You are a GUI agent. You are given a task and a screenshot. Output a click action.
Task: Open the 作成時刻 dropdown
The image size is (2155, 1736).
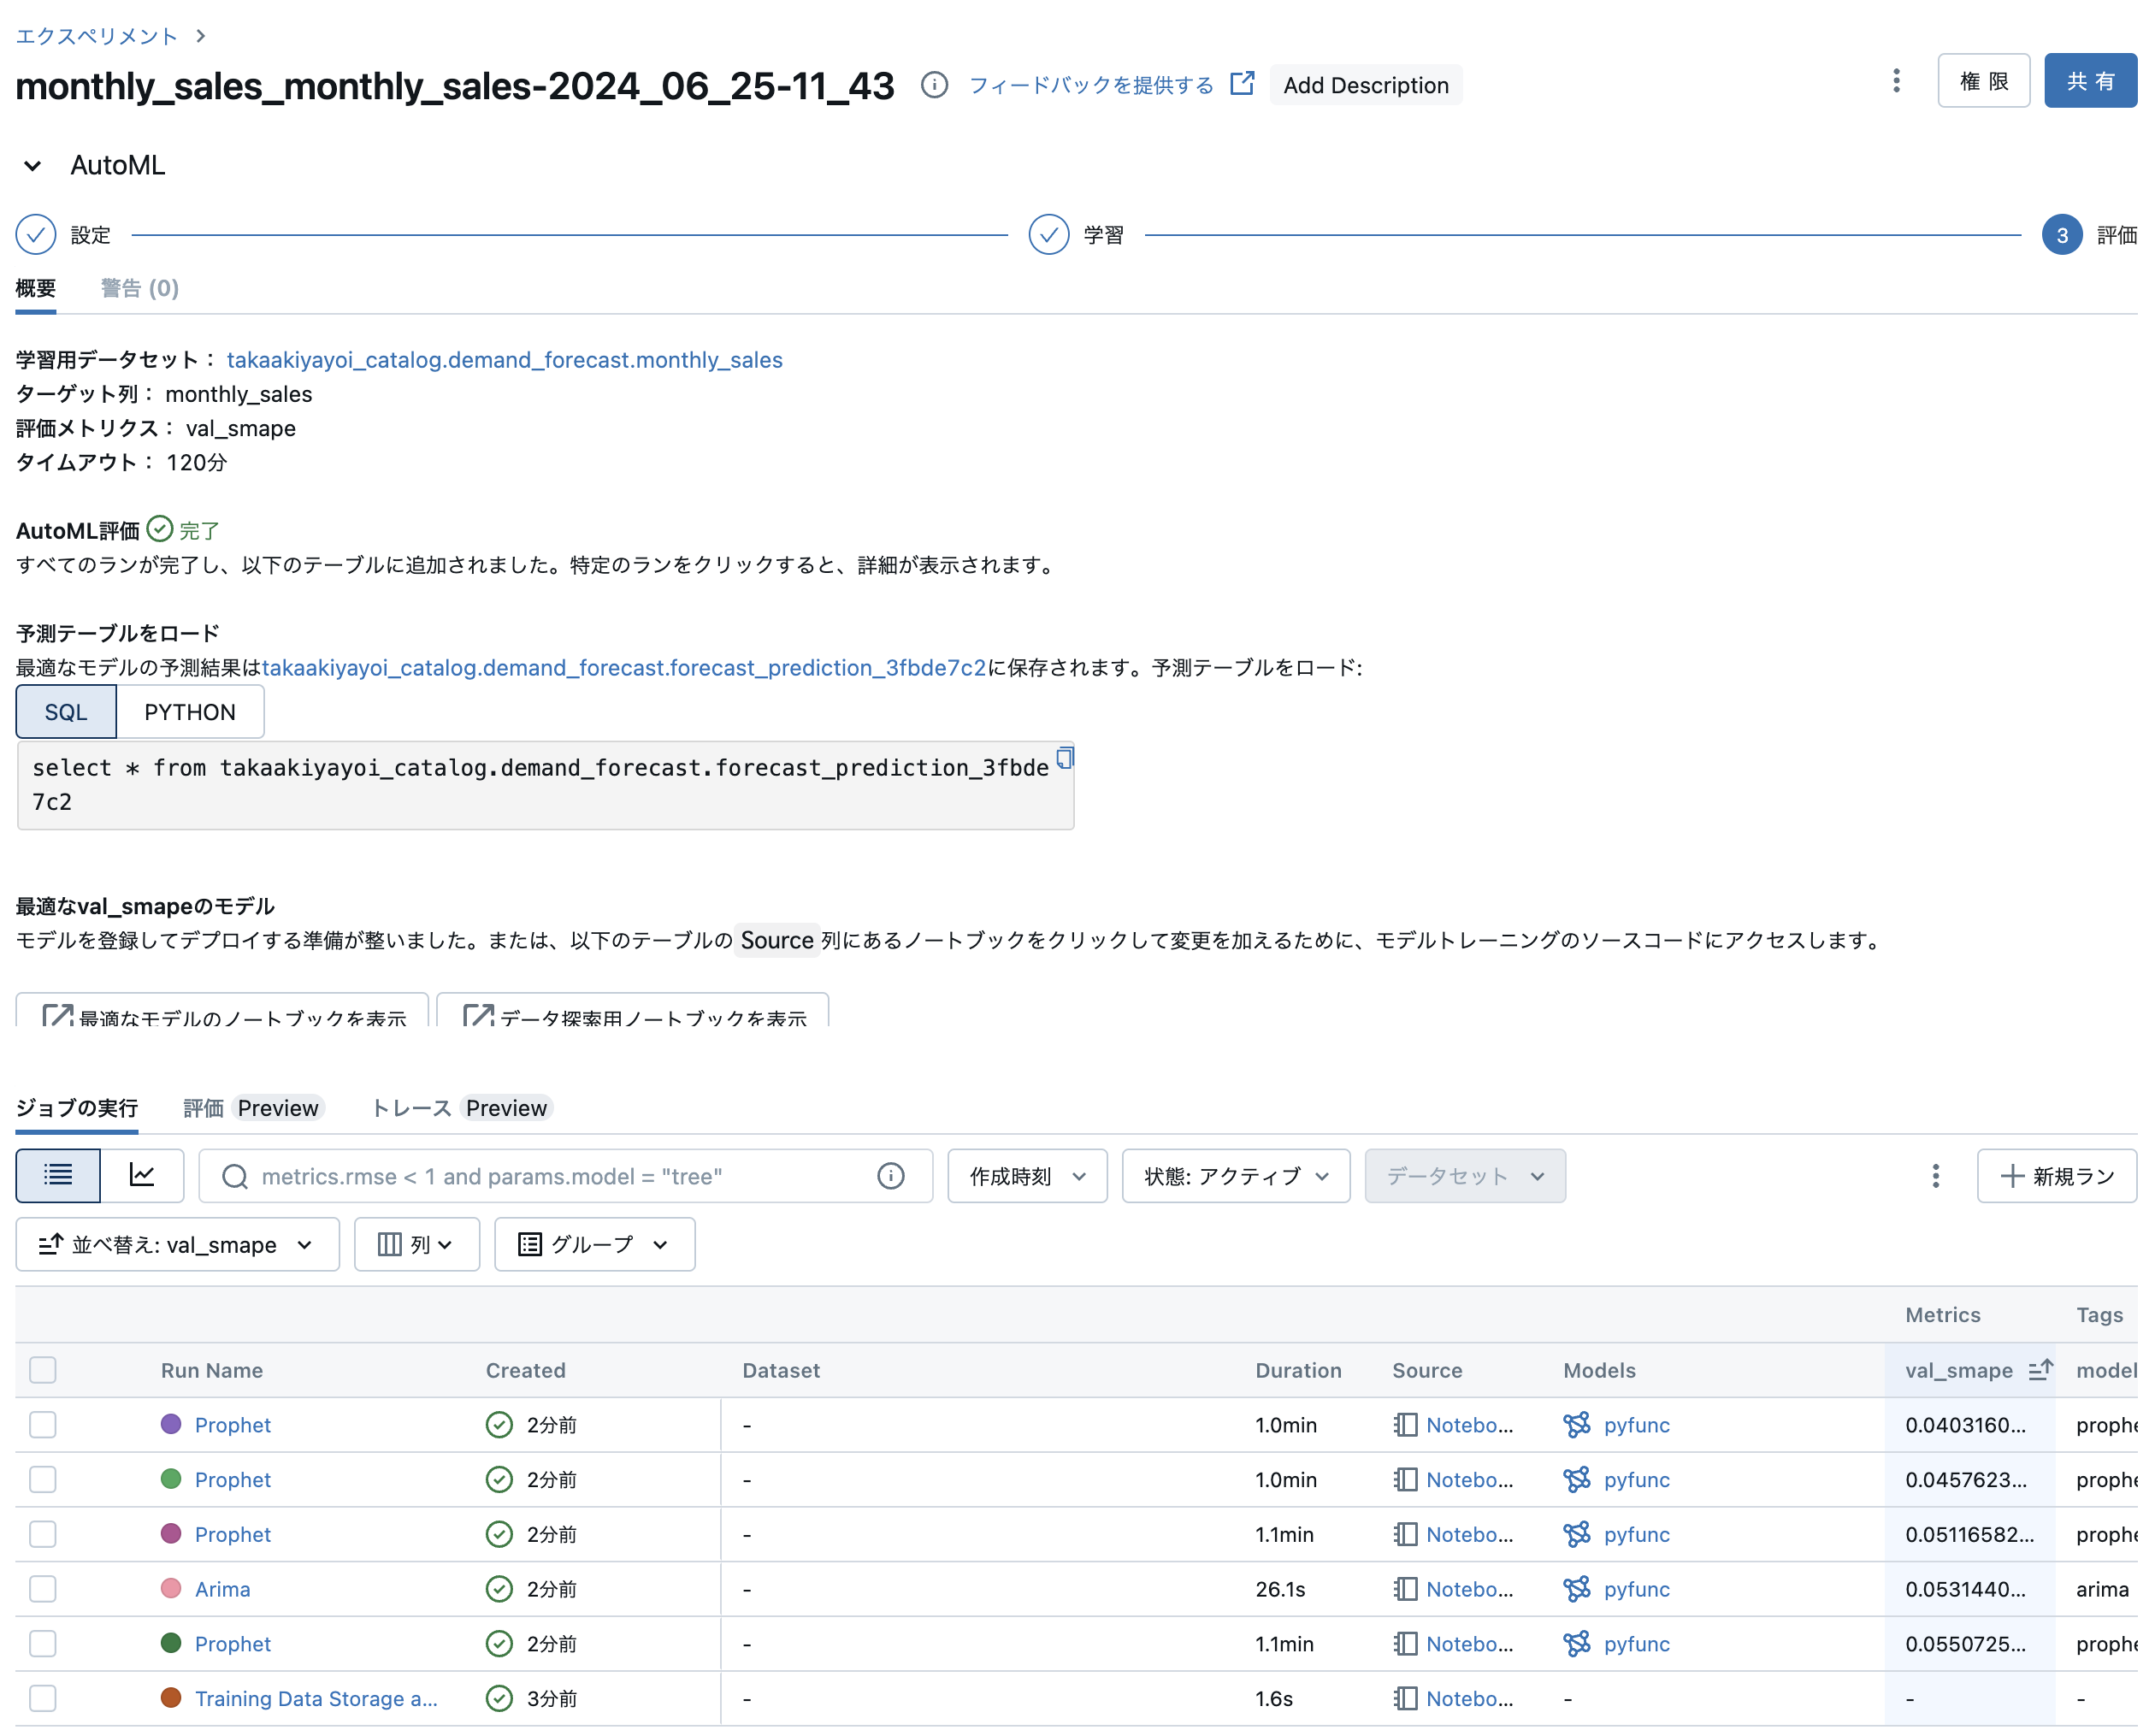click(1026, 1176)
